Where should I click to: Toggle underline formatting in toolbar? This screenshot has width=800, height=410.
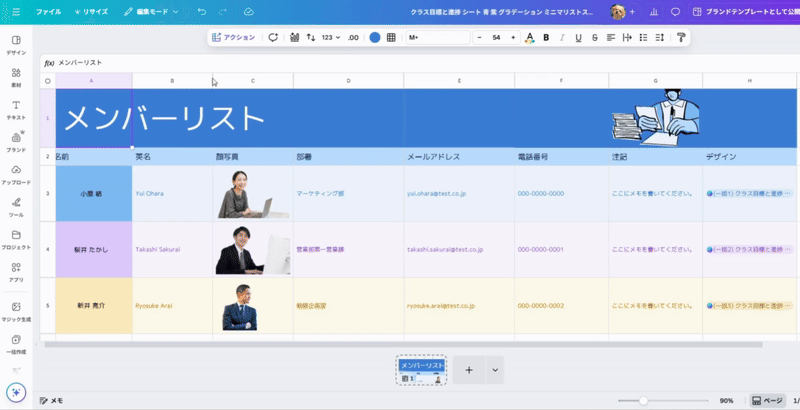578,37
